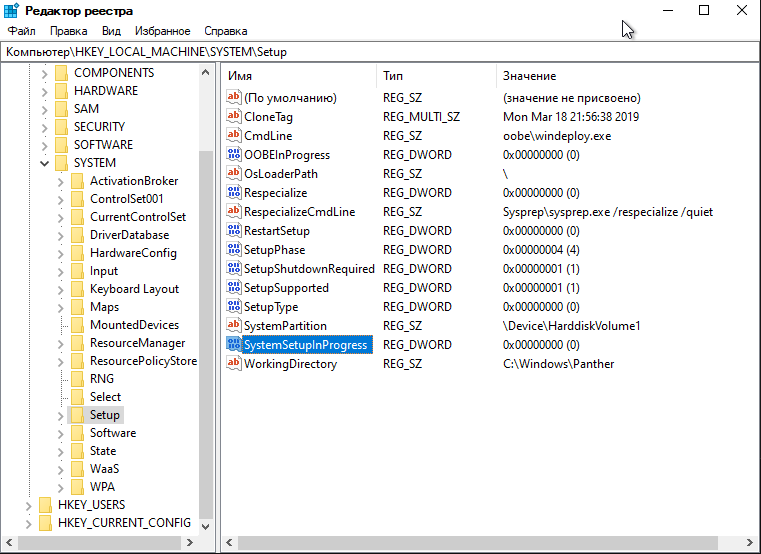This screenshot has width=761, height=554.
Task: Expand the SOFTWARE key in the tree
Action: (44, 145)
